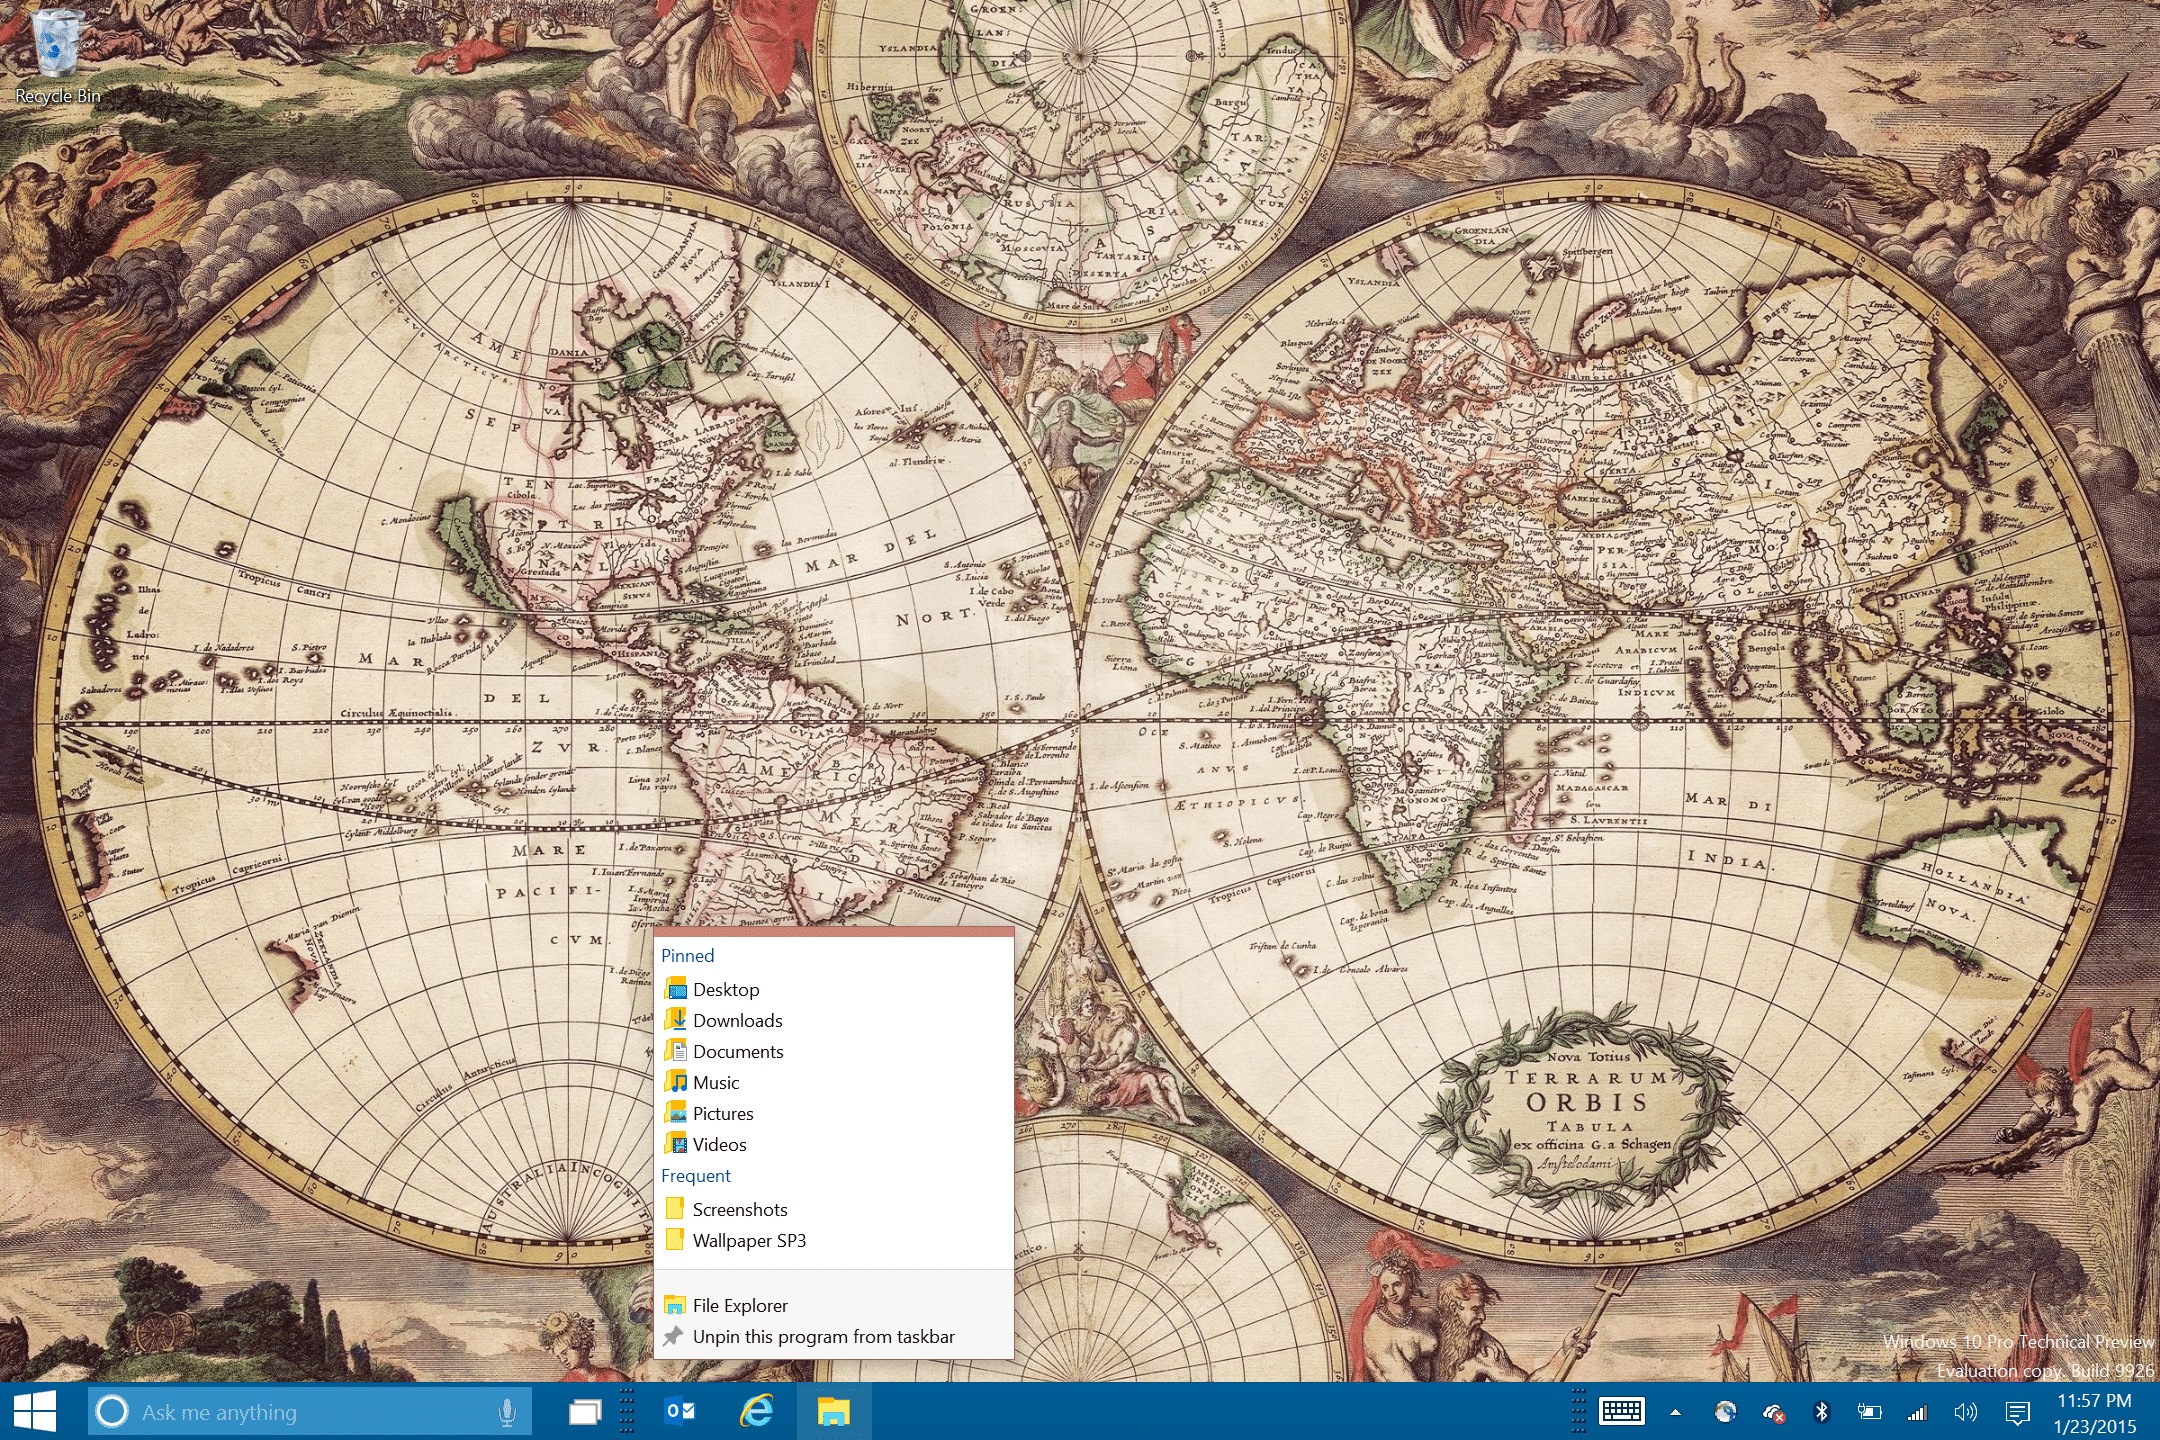Click the unpin pushpin icon
The image size is (2160, 1440).
click(x=674, y=1336)
